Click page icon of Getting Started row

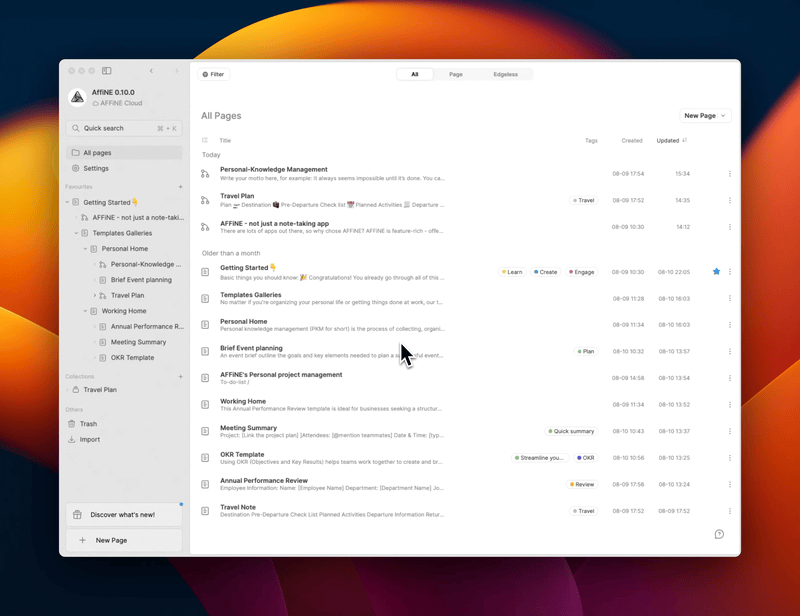click(x=205, y=272)
